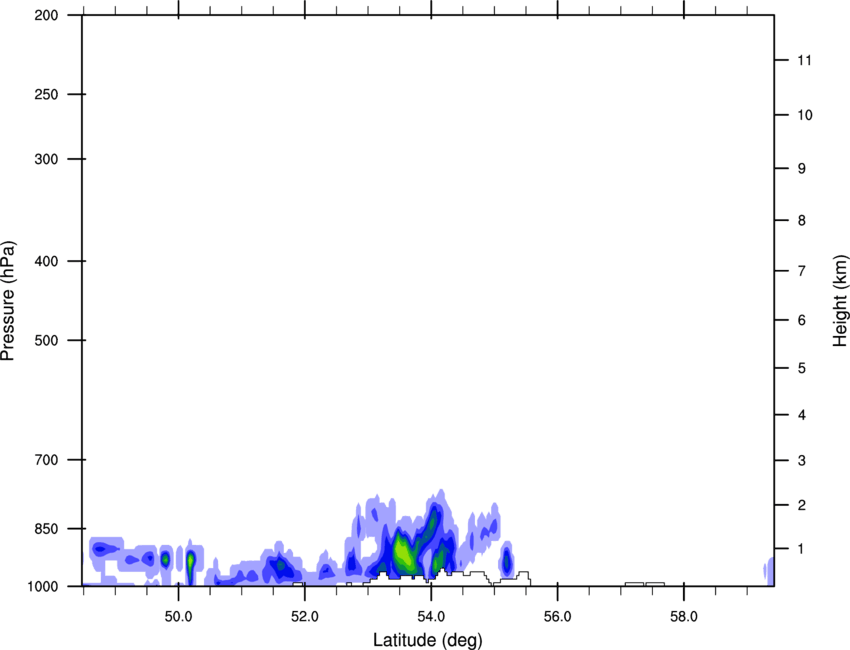850x650 pixels.
Task: Click the 10 km height label
Action: pyautogui.click(x=805, y=115)
